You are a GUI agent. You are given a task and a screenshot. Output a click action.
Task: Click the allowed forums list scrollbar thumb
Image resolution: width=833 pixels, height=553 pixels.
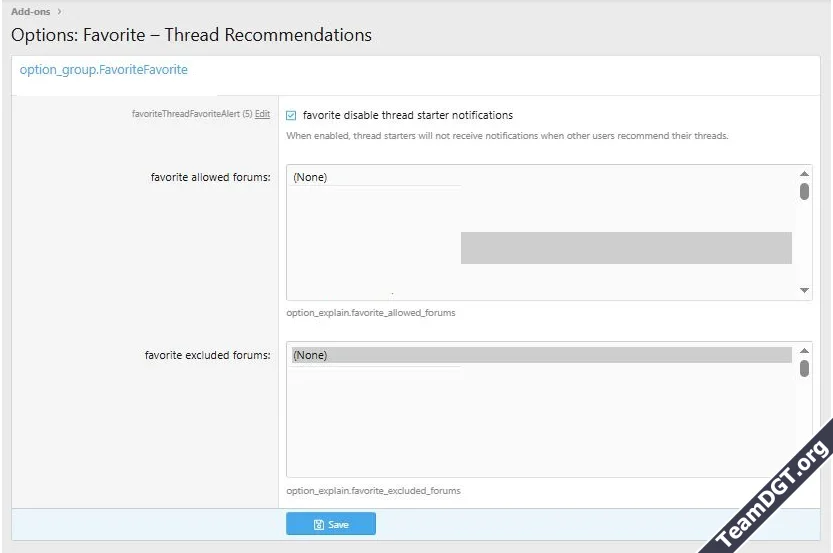[x=804, y=191]
